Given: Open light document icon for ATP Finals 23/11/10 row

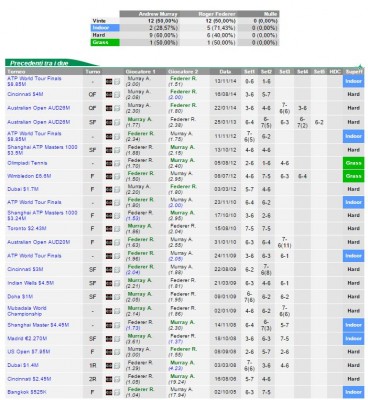Looking at the screenshot, I should [117, 203].
